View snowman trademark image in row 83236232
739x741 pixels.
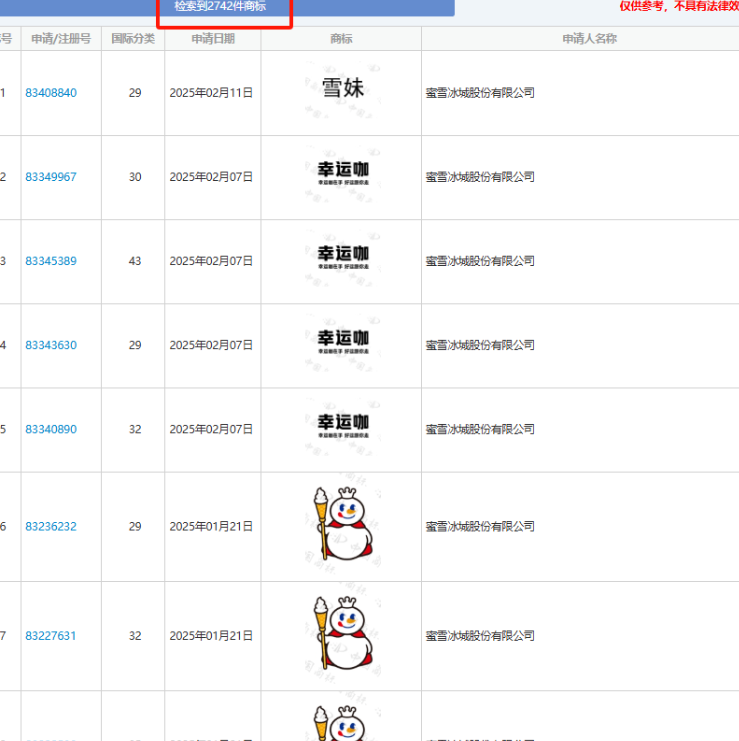click(343, 524)
